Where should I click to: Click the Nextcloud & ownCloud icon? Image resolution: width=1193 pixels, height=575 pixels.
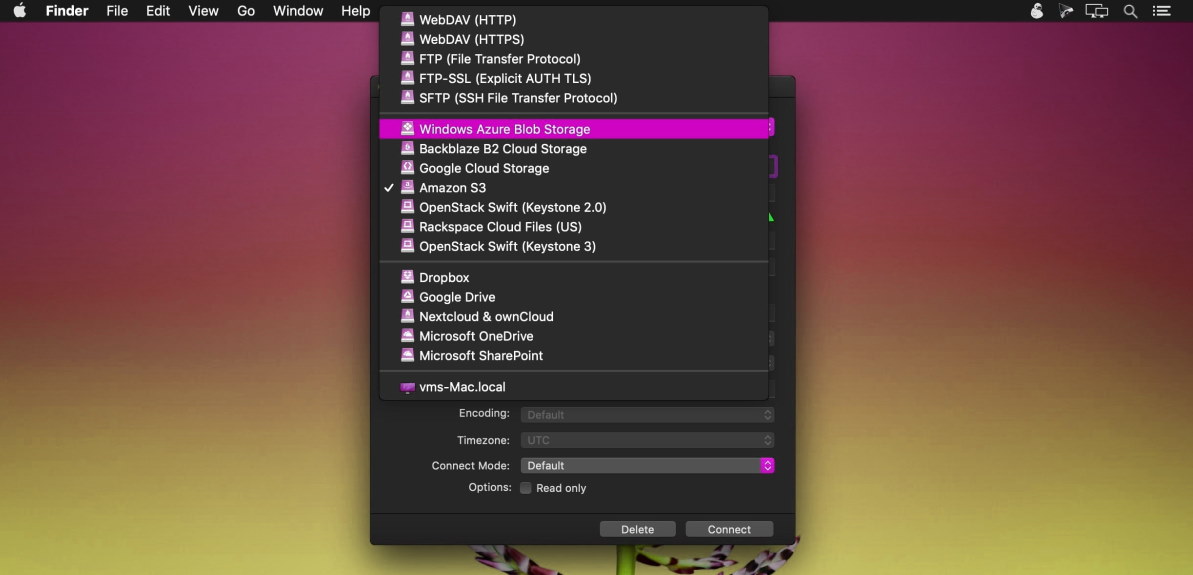pos(407,316)
